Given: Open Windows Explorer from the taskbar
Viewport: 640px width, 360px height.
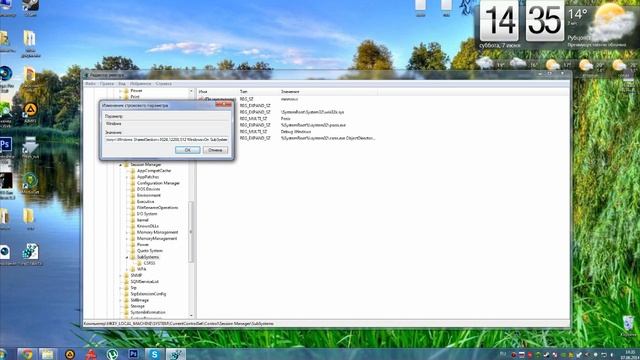Looking at the screenshot, I should 48,354.
